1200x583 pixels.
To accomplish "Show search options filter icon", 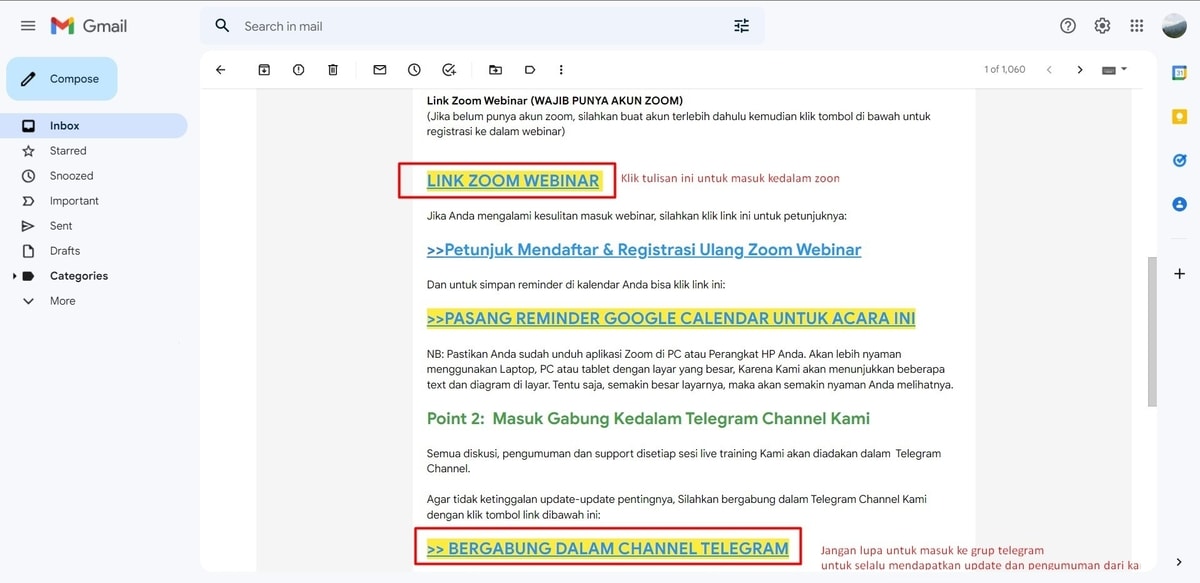I will (x=741, y=26).
